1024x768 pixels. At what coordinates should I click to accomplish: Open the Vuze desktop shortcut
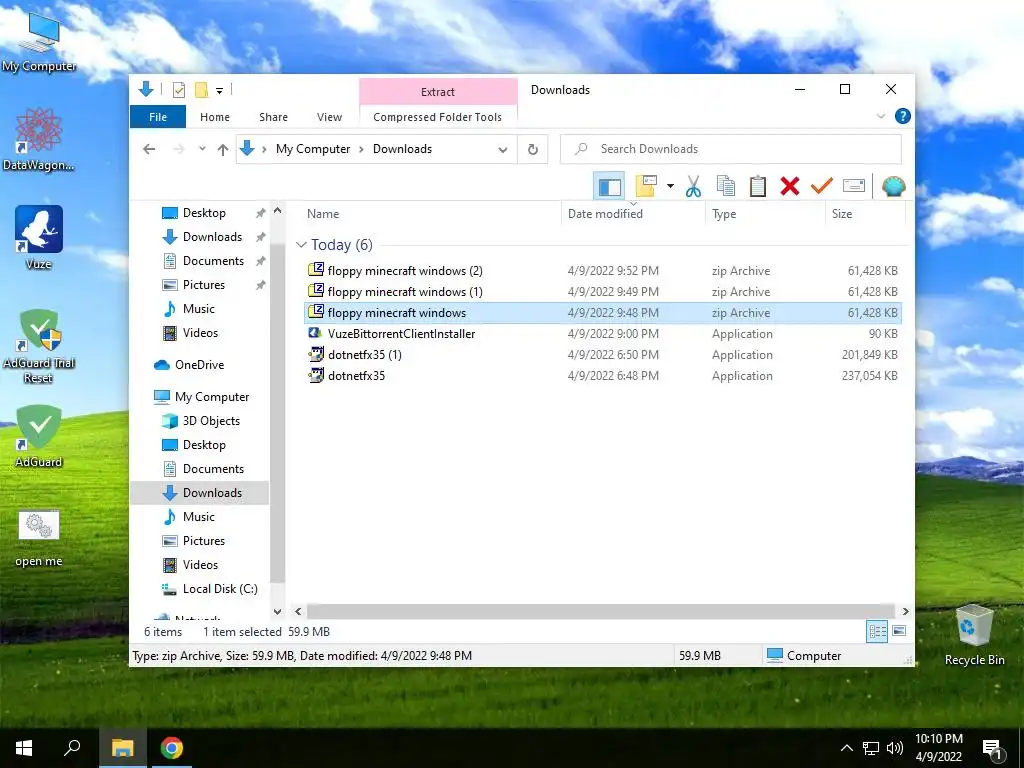tap(39, 238)
